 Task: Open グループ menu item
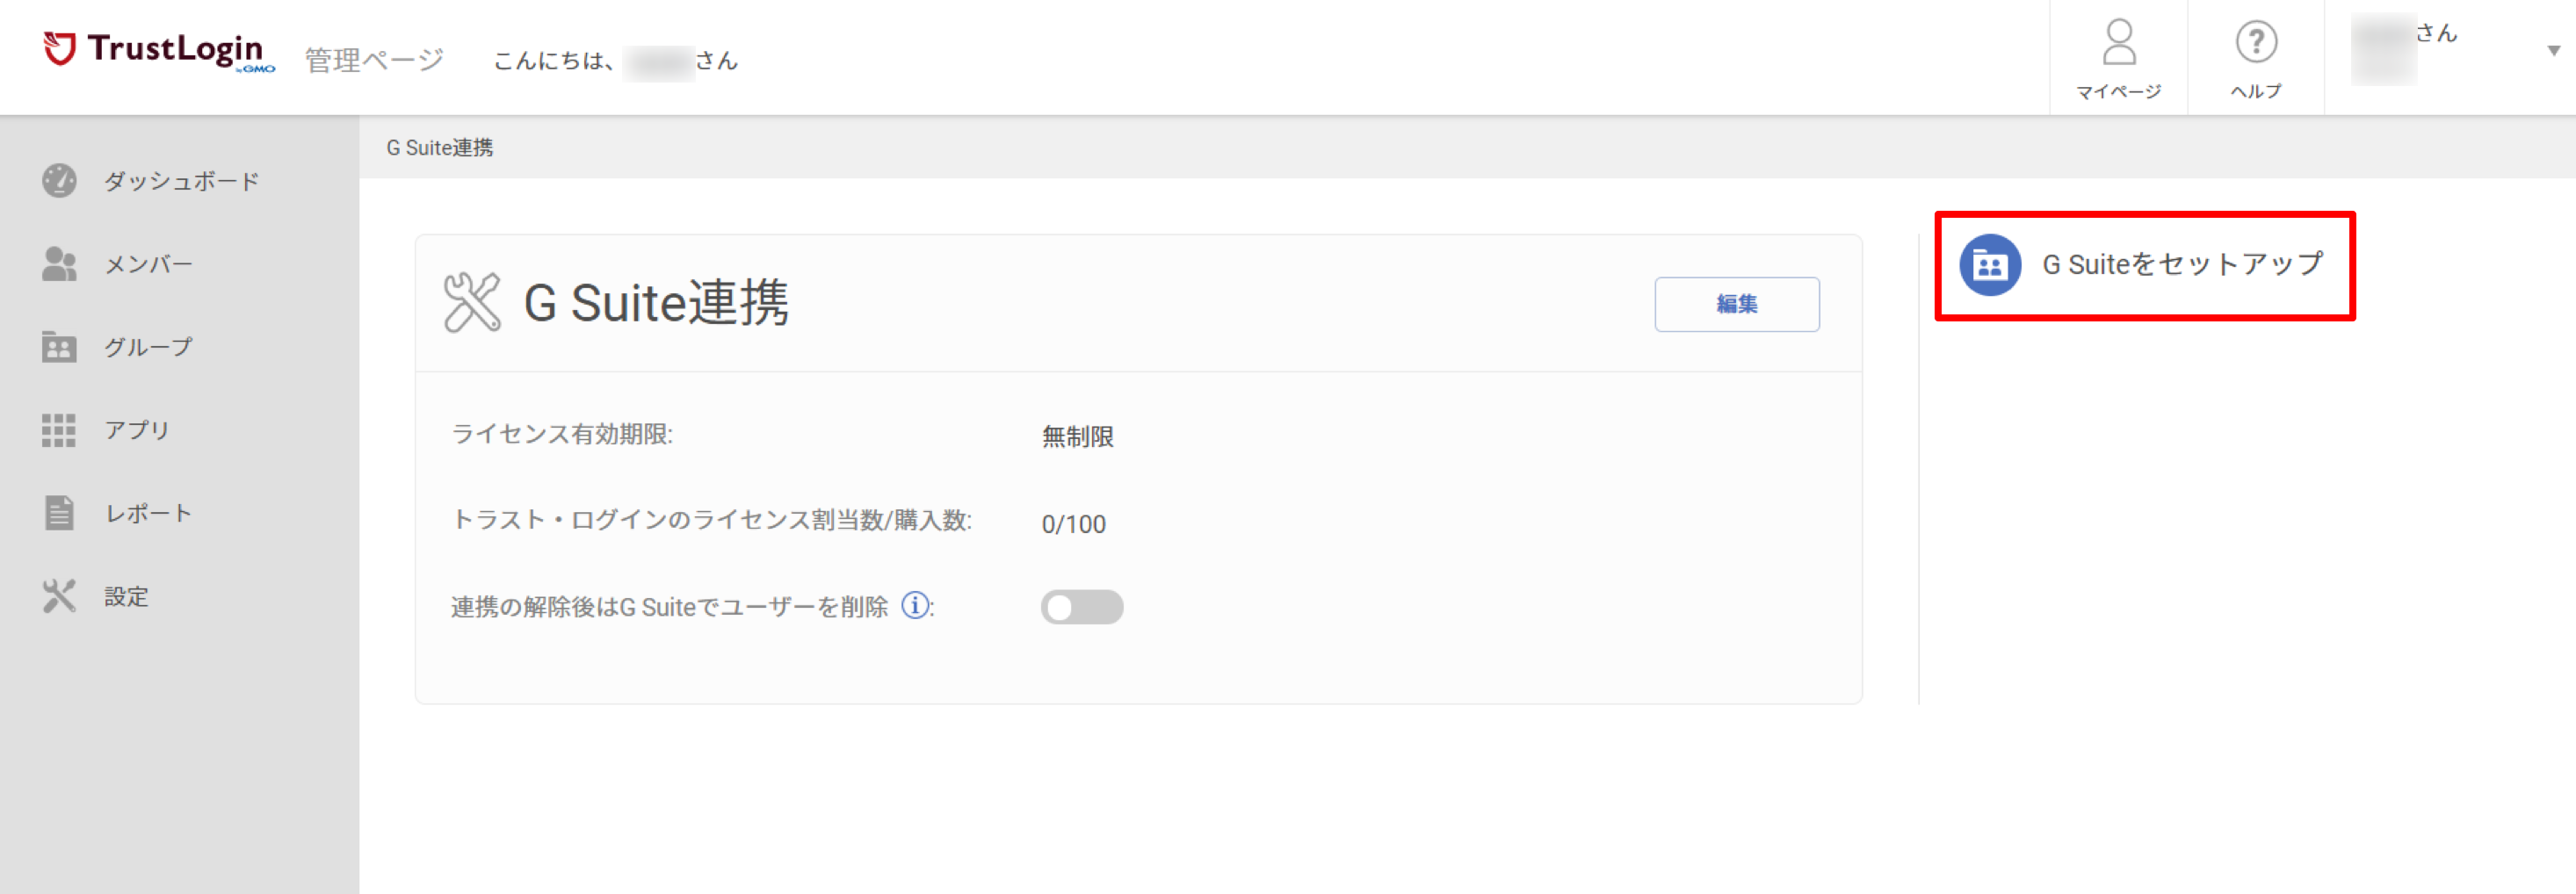pyautogui.click(x=148, y=347)
